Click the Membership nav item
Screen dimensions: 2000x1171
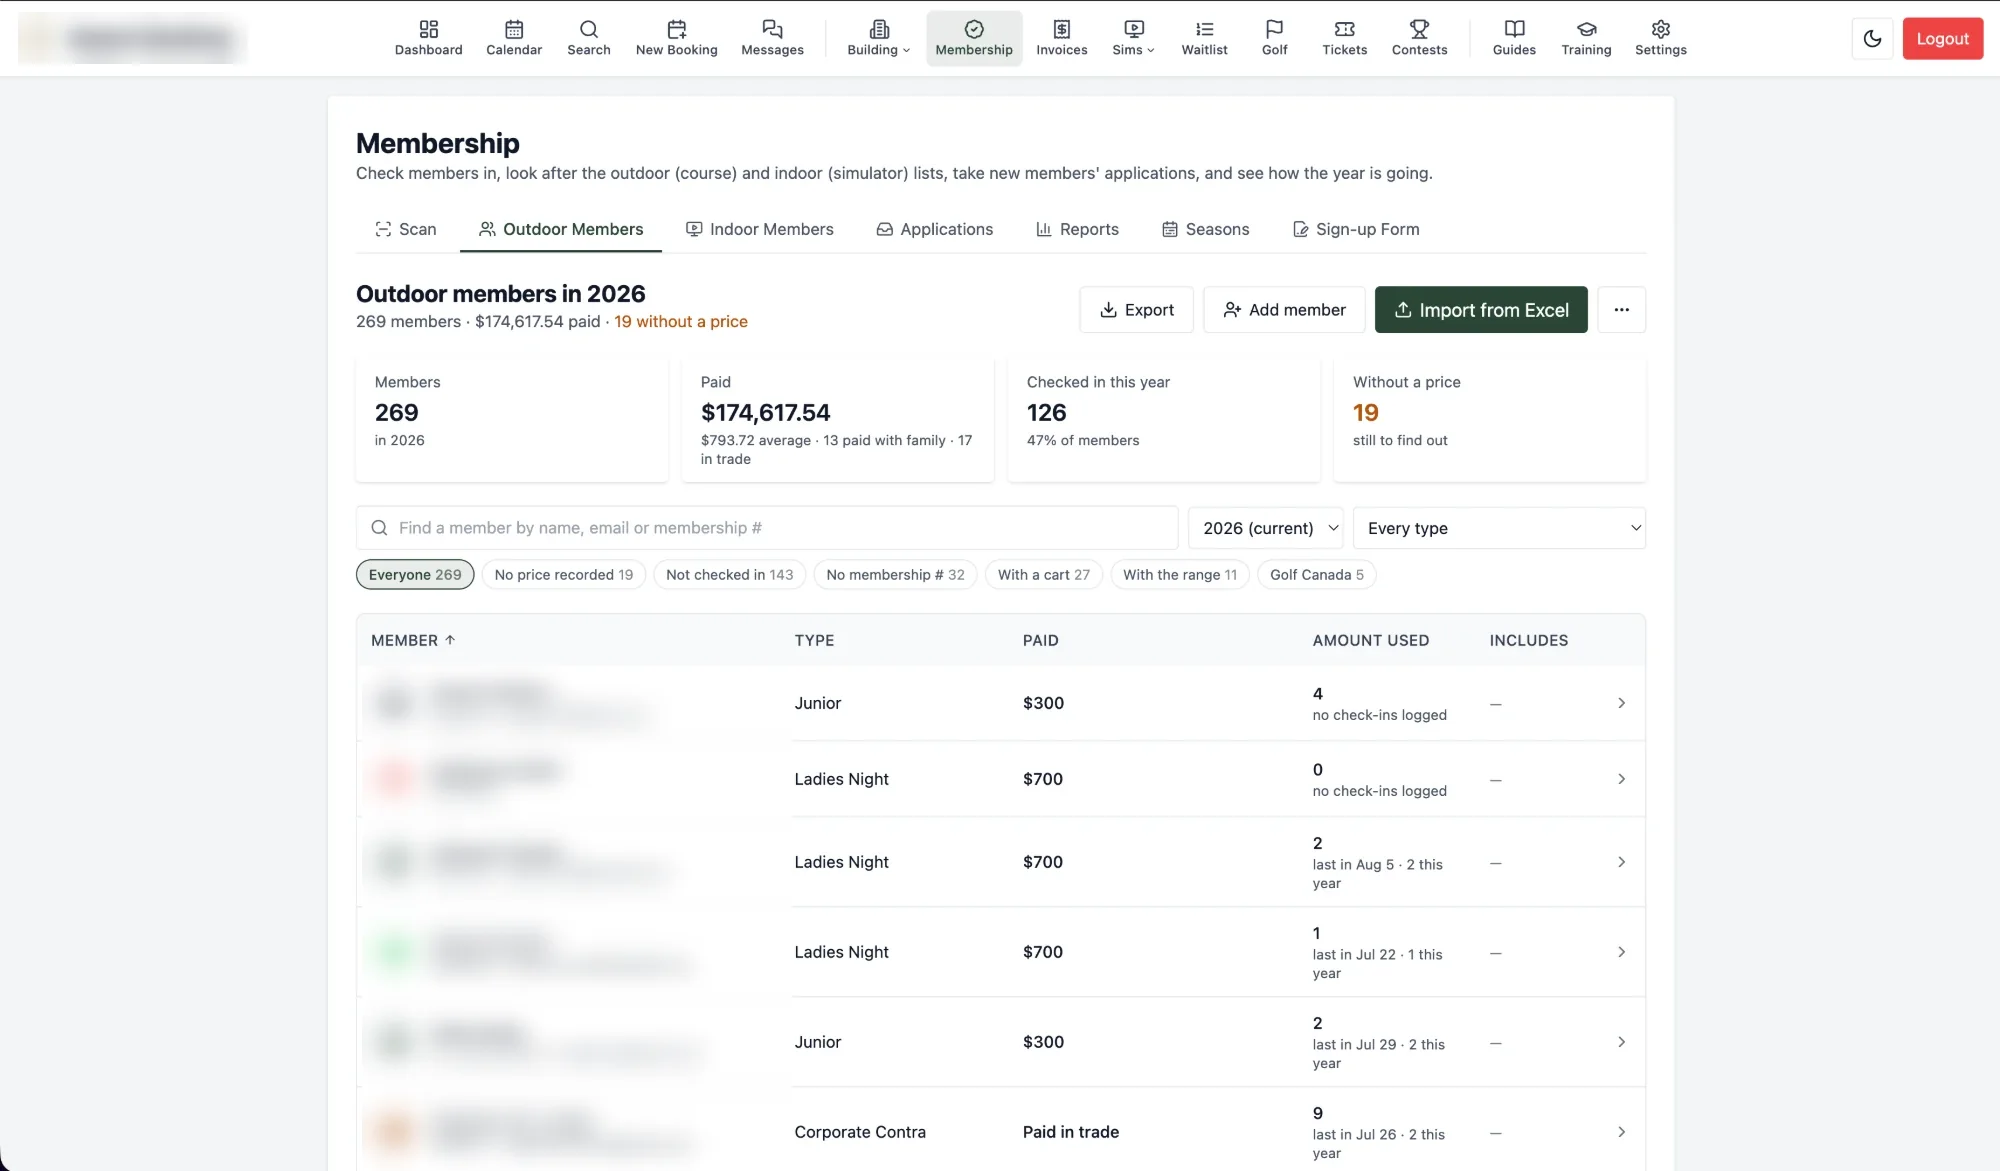click(974, 38)
